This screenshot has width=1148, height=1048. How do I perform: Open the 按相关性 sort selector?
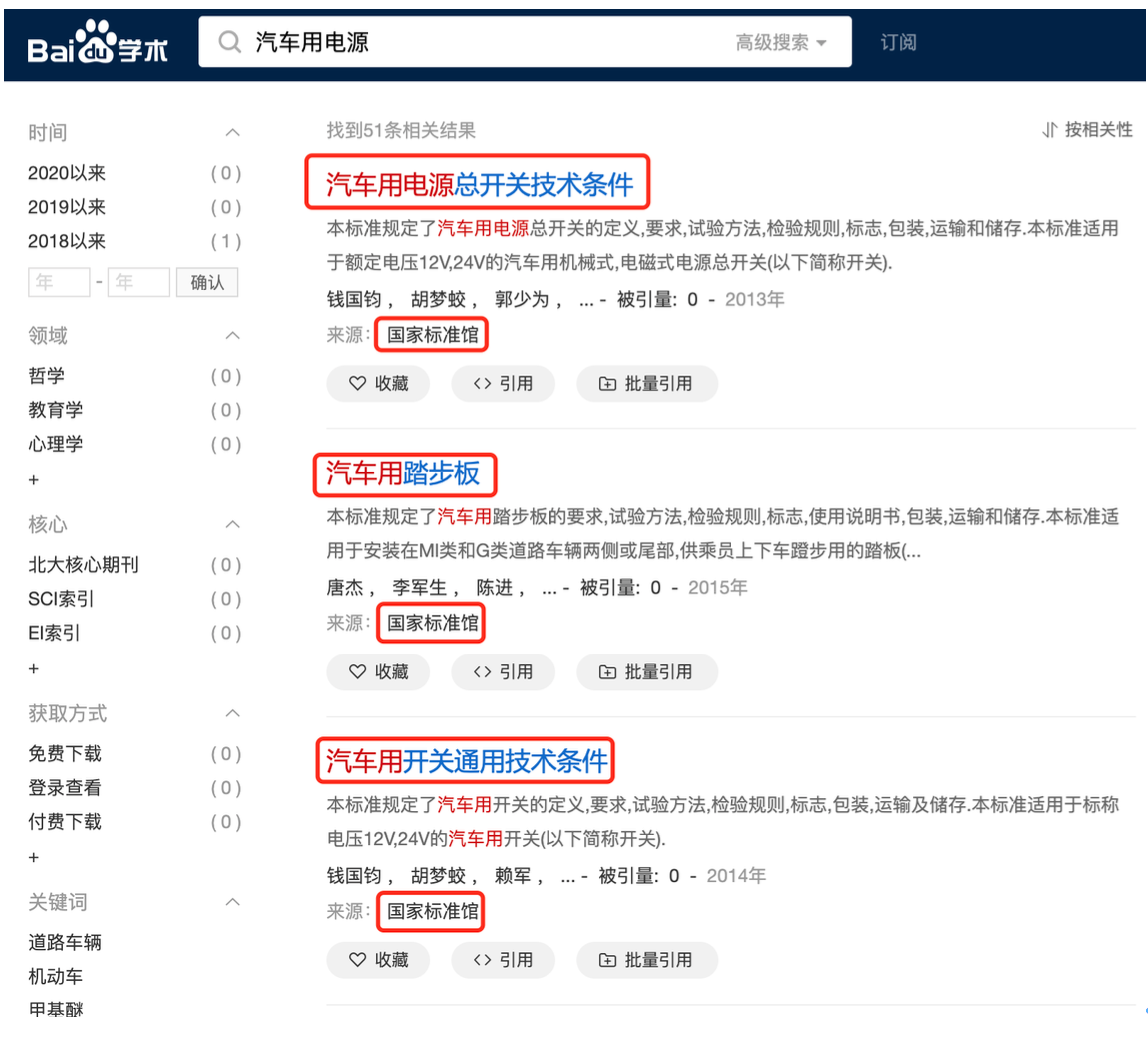[1087, 130]
